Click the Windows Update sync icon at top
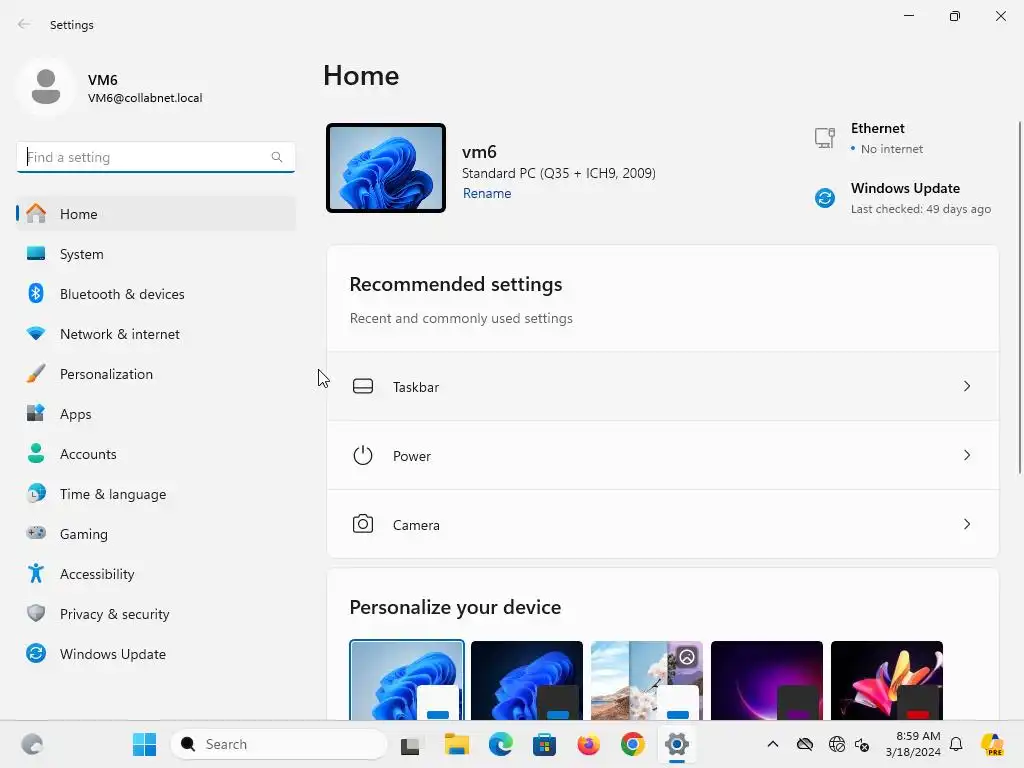Viewport: 1024px width, 768px height. [825, 198]
